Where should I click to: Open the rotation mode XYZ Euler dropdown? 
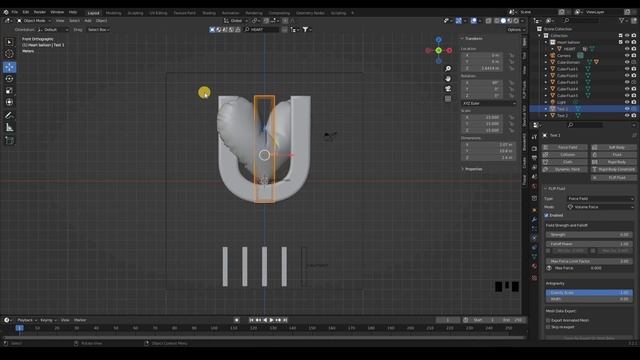tap(489, 103)
